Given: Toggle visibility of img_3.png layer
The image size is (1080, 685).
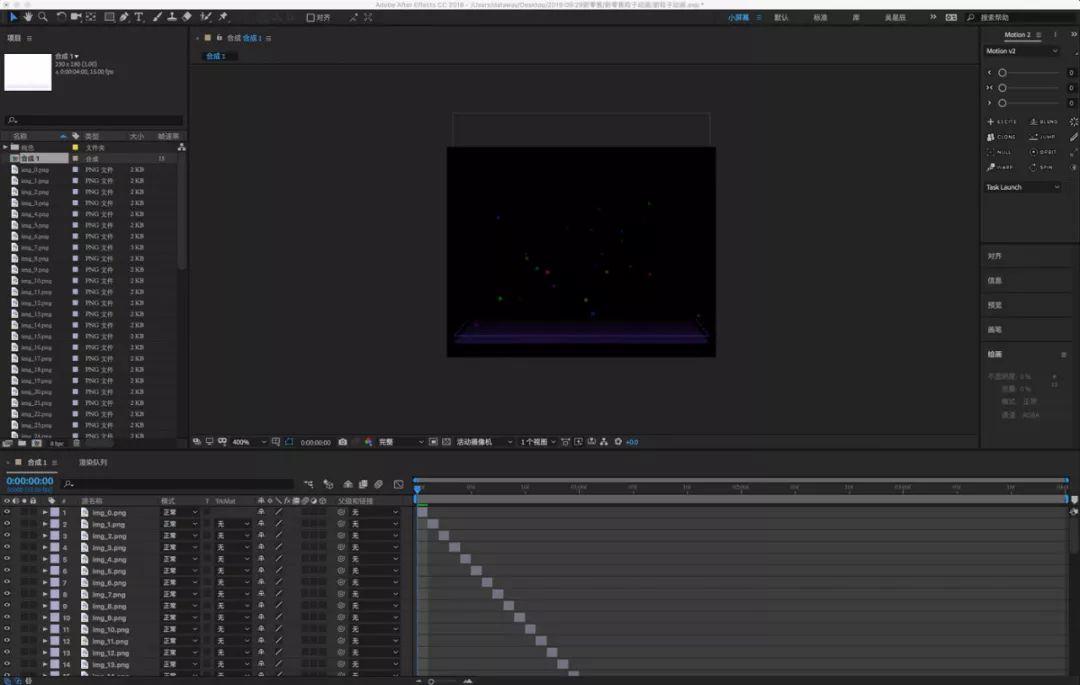Looking at the screenshot, I should (7, 547).
